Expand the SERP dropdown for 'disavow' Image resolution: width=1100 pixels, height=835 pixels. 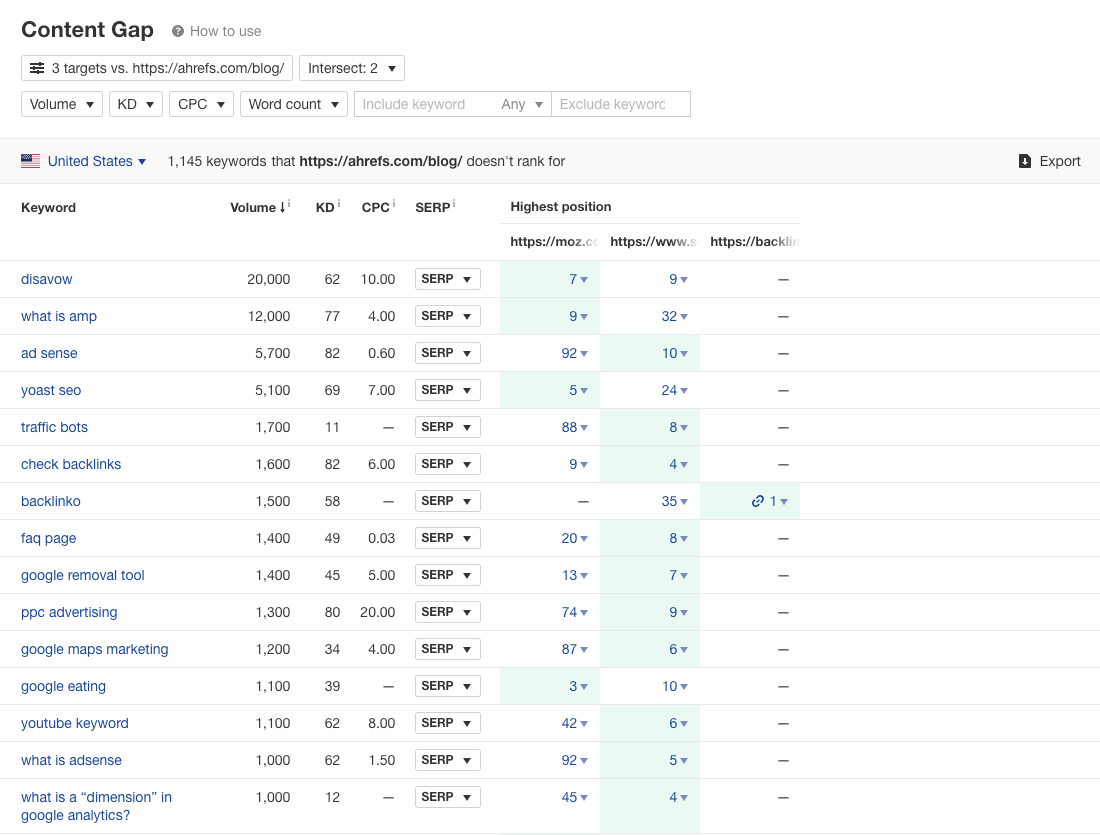coord(447,278)
